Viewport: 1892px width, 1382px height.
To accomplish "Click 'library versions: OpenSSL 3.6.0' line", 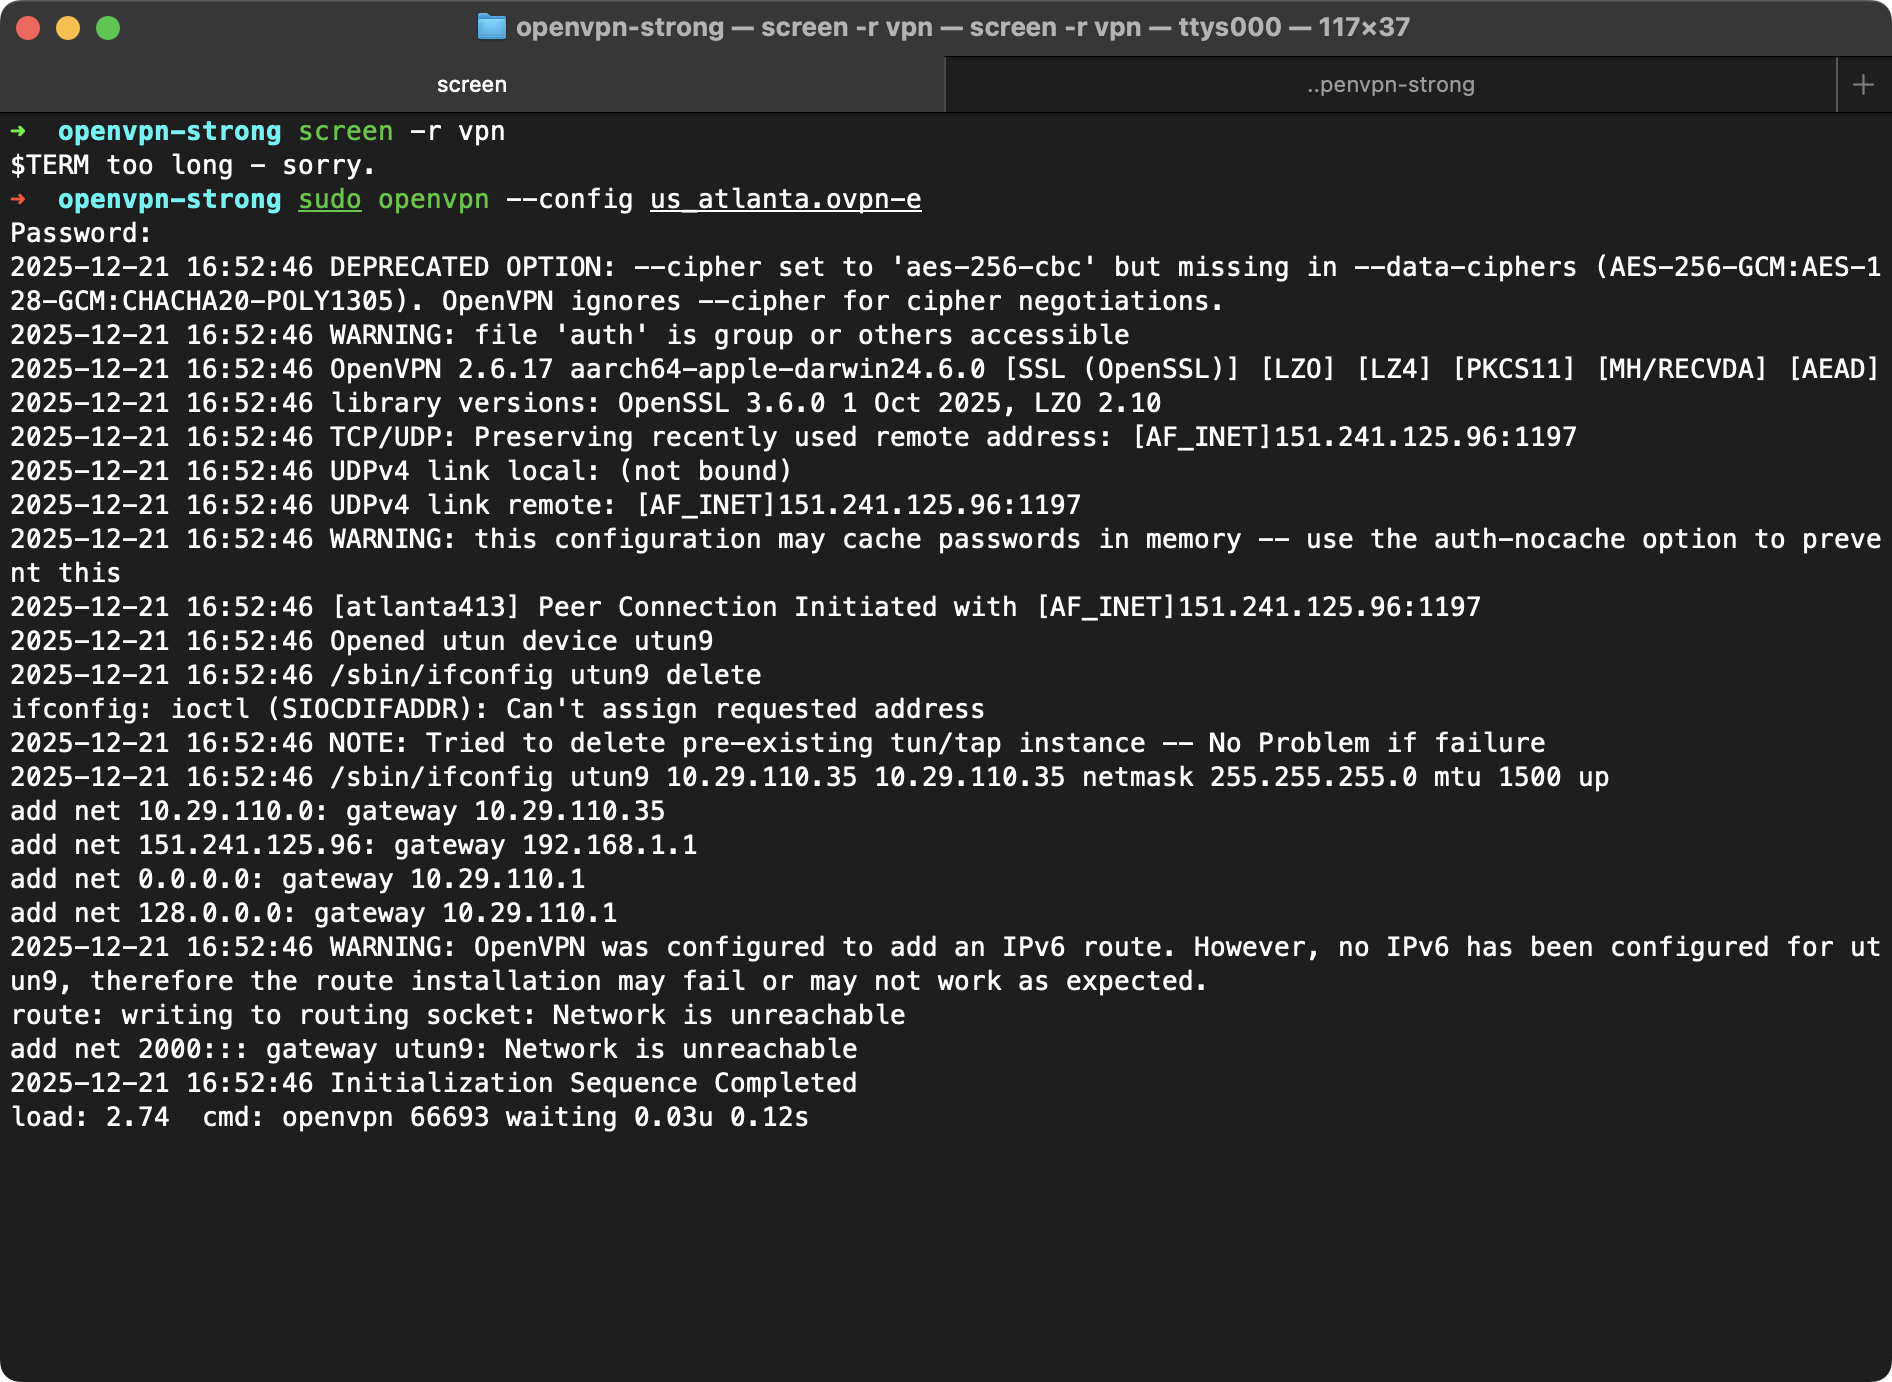I will coord(586,403).
